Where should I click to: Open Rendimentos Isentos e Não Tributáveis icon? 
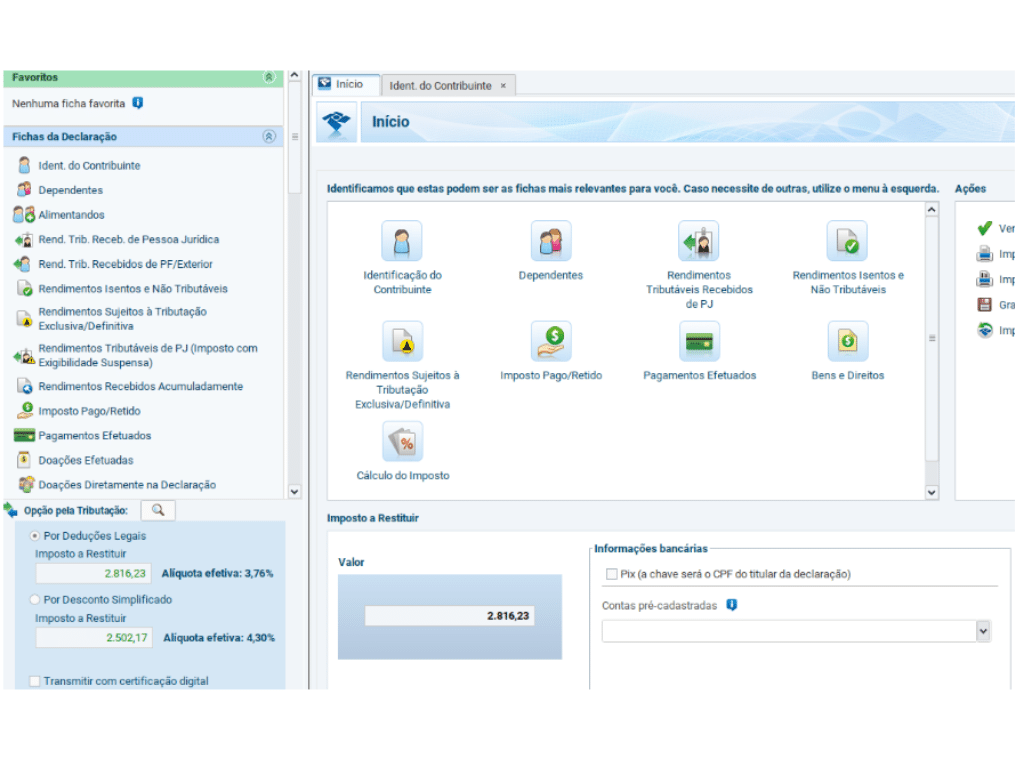tap(847, 242)
